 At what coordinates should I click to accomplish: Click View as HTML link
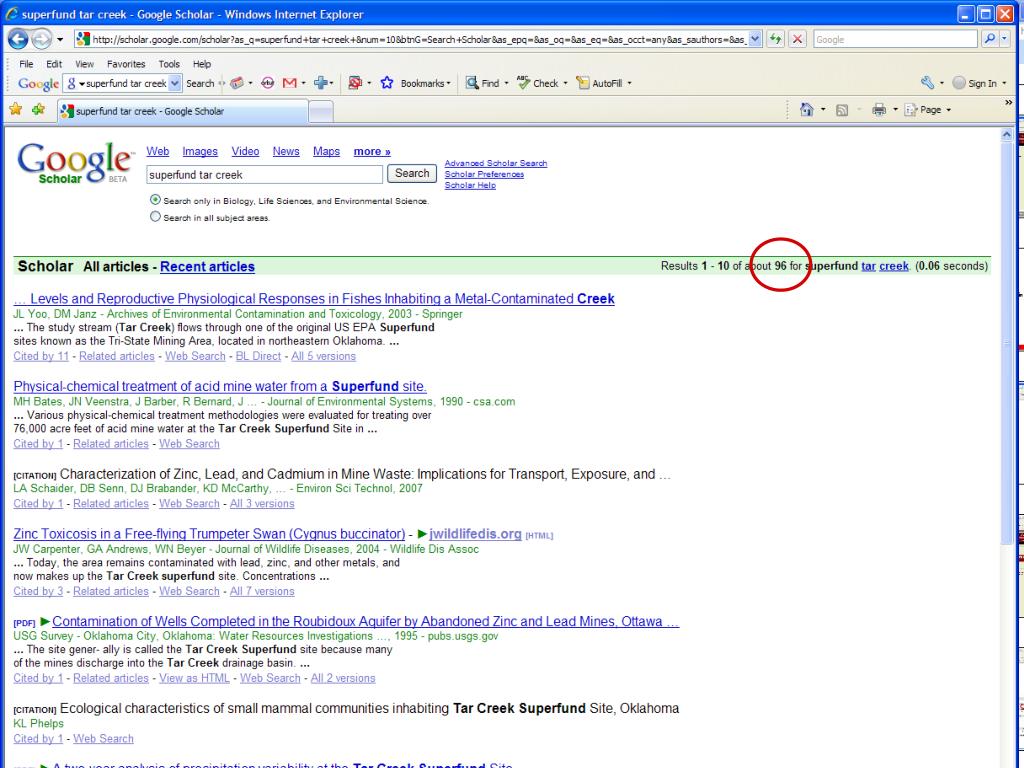coord(194,678)
